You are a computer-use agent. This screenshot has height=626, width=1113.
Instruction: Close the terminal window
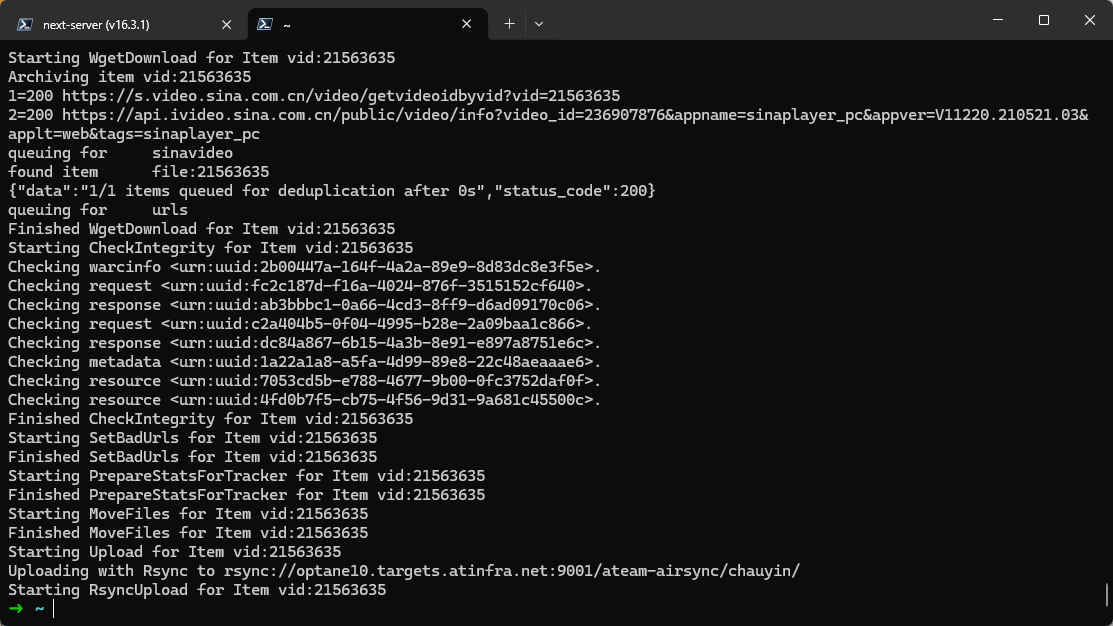[x=1090, y=20]
